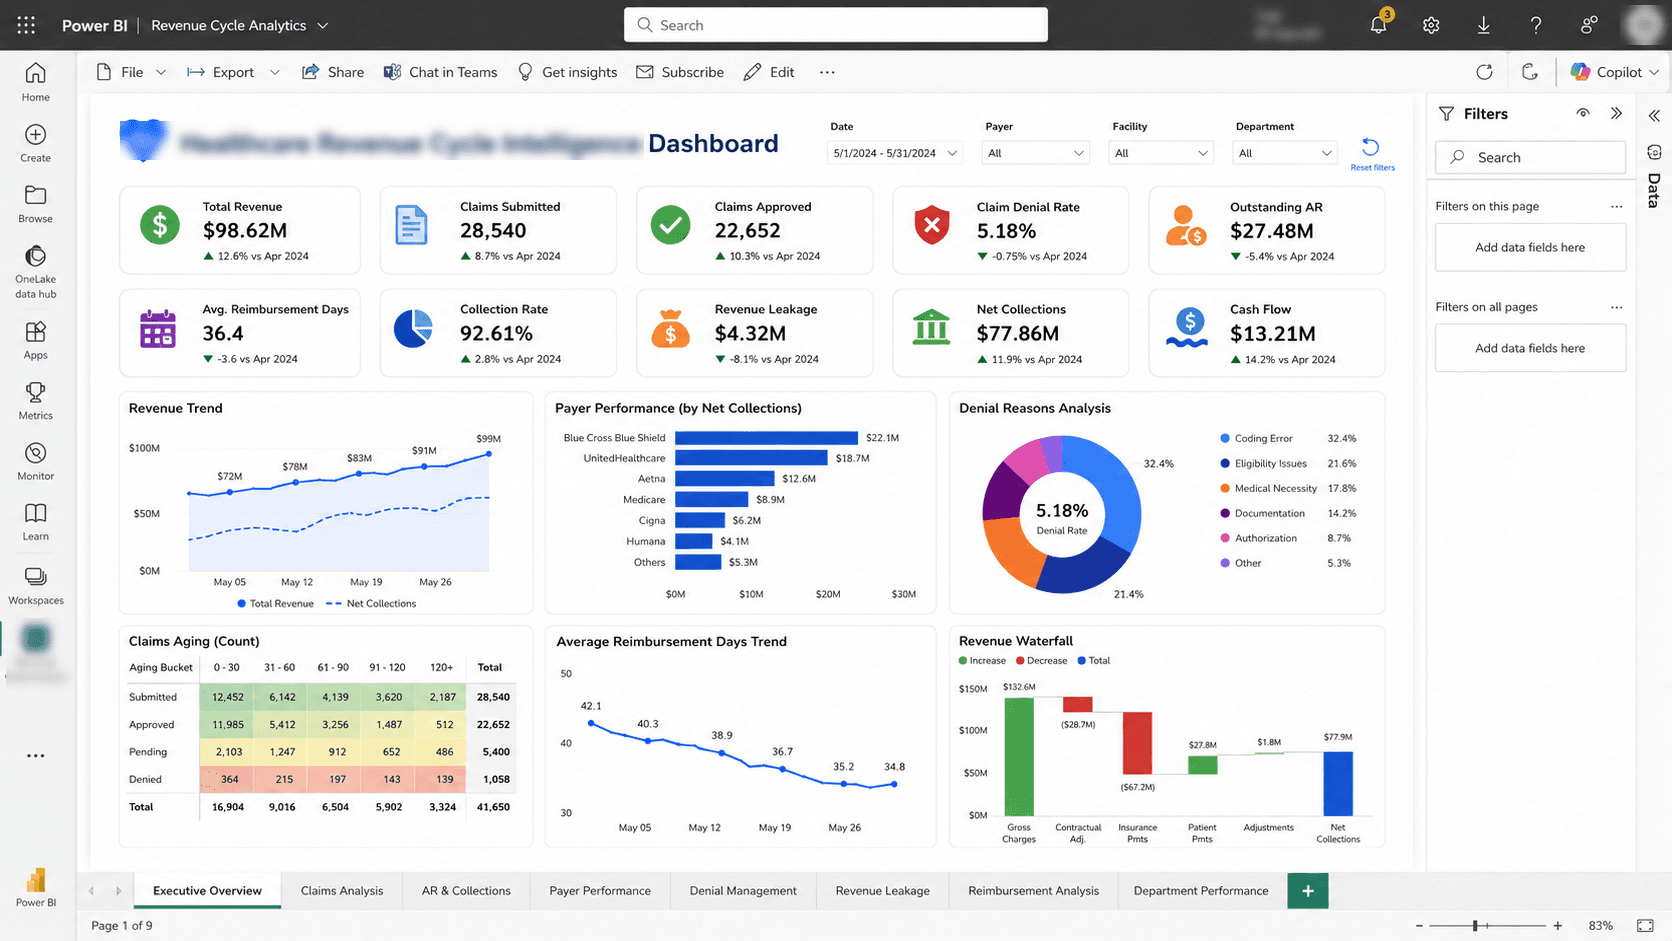This screenshot has width=1672, height=941.
Task: Open the help question mark
Action: tap(1536, 25)
